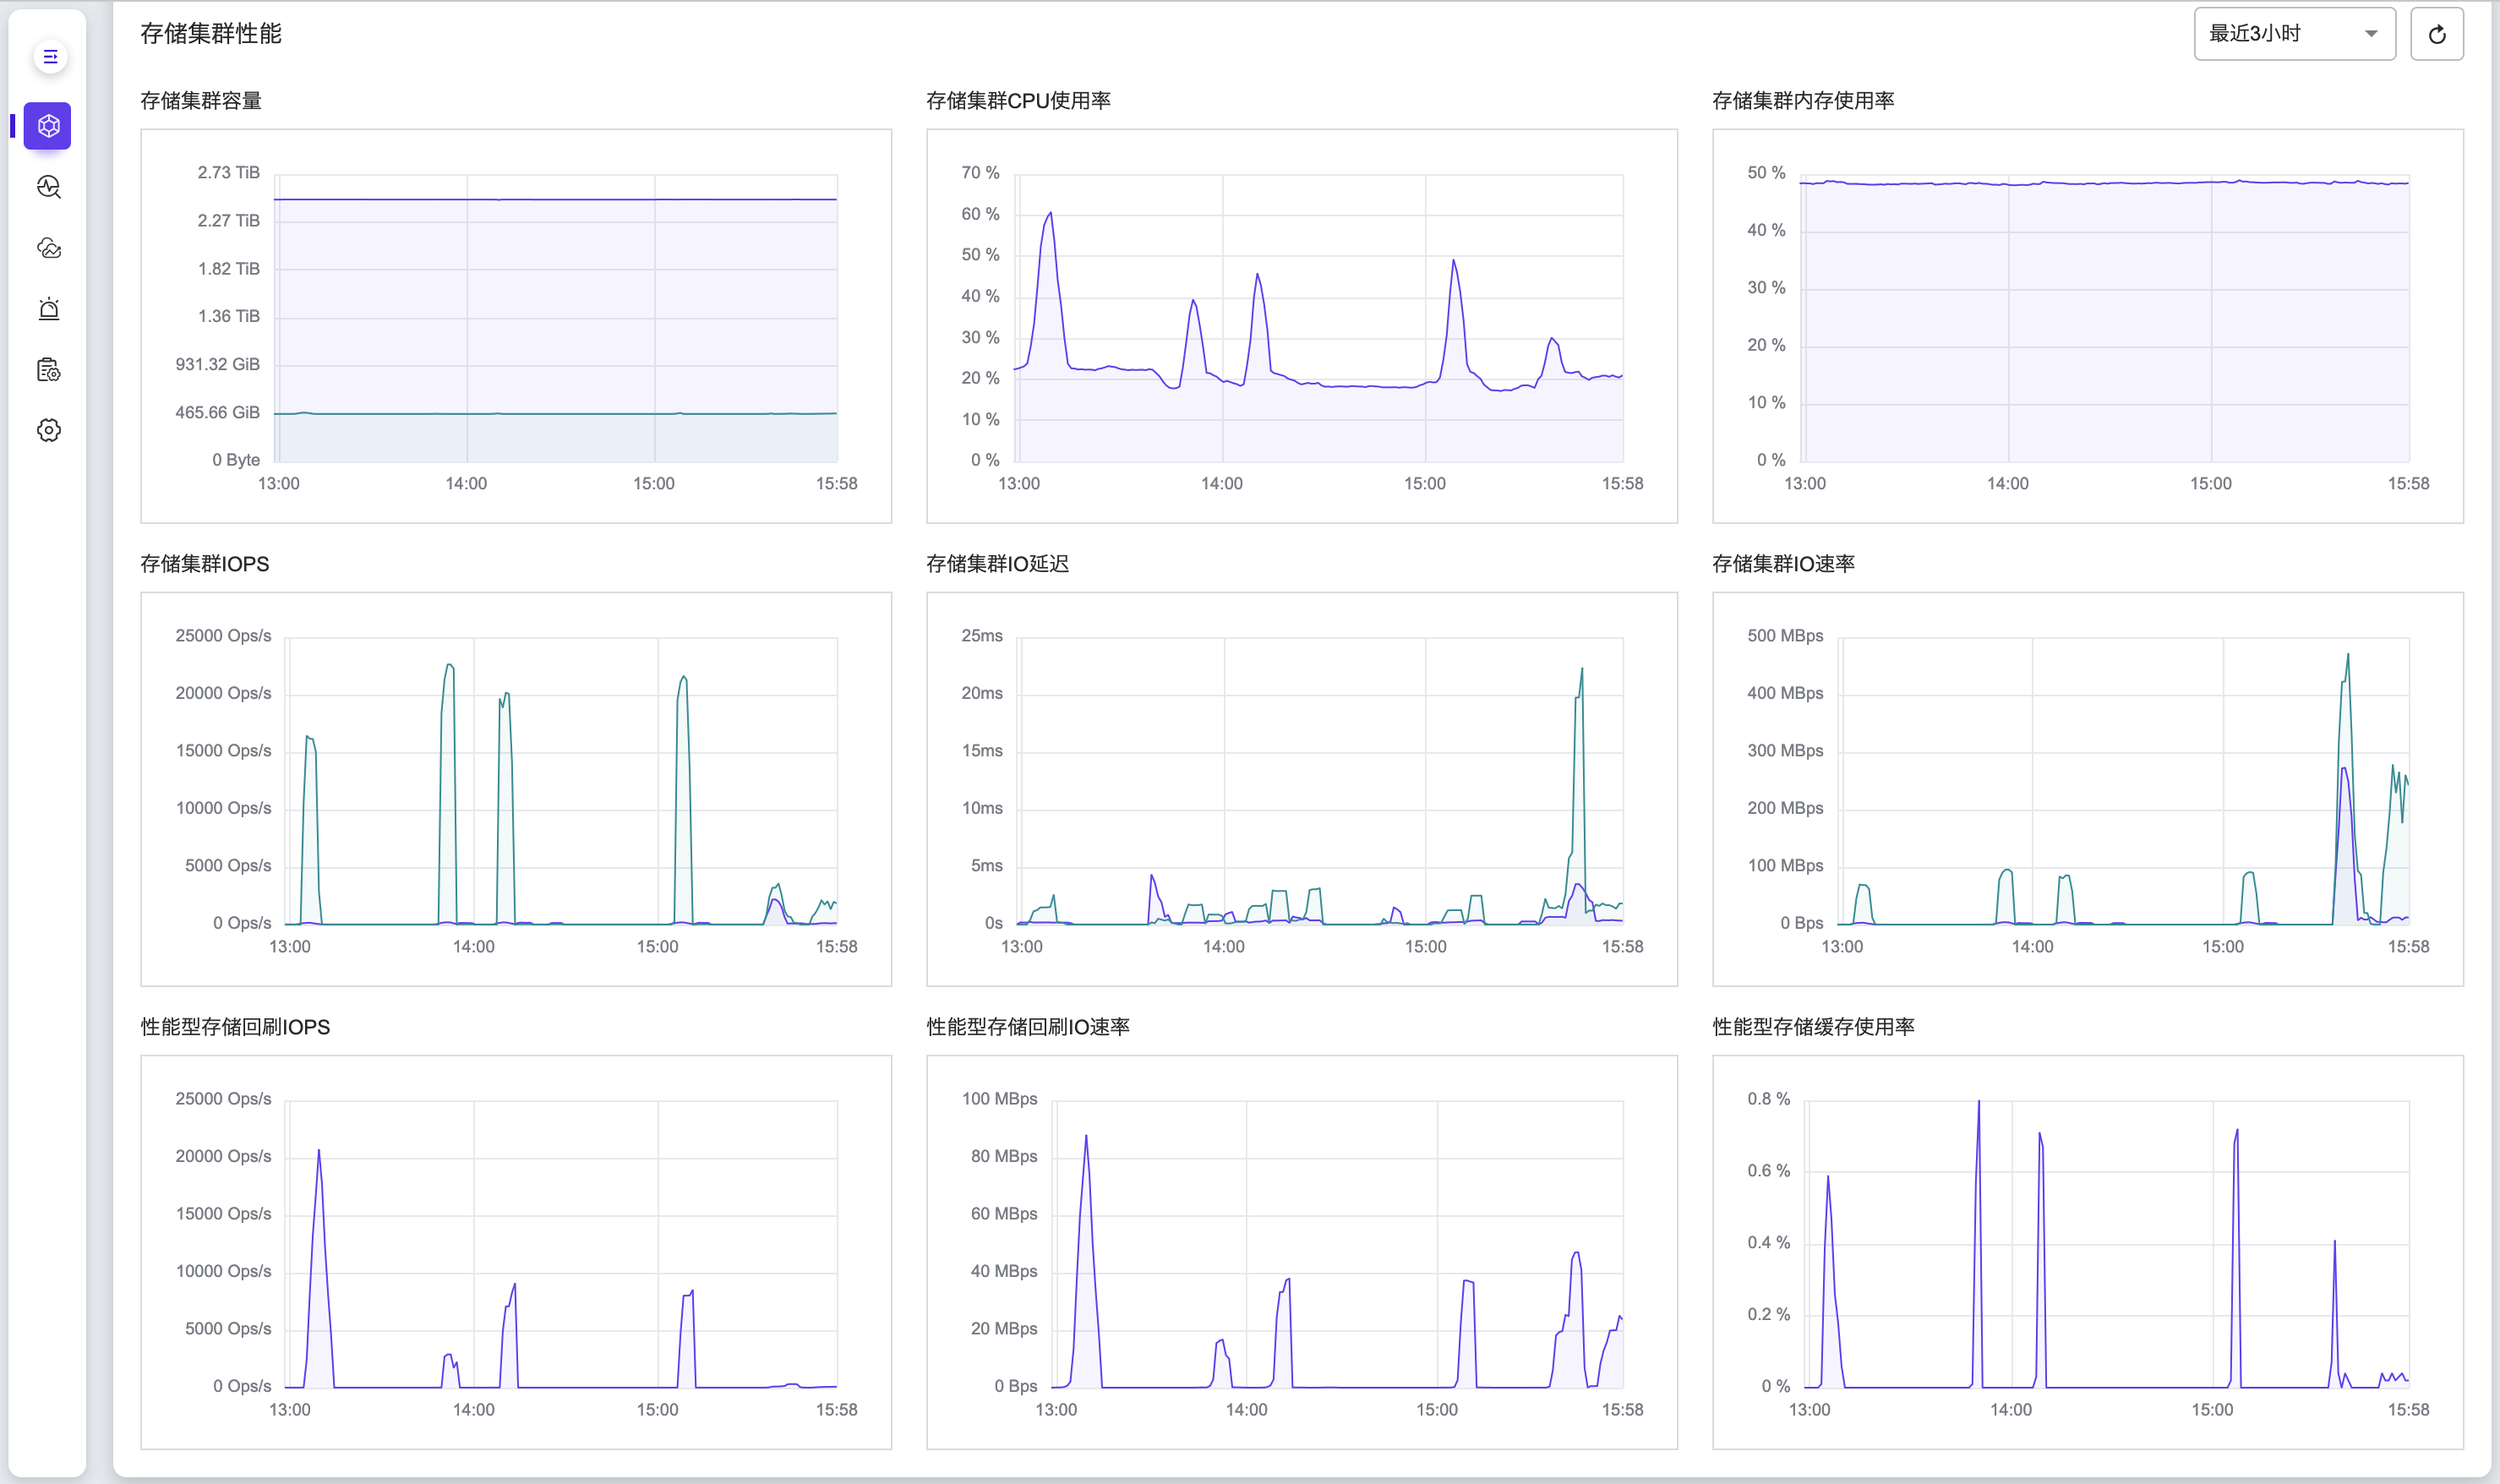Click the 2.73 TiB axis label

click(228, 173)
